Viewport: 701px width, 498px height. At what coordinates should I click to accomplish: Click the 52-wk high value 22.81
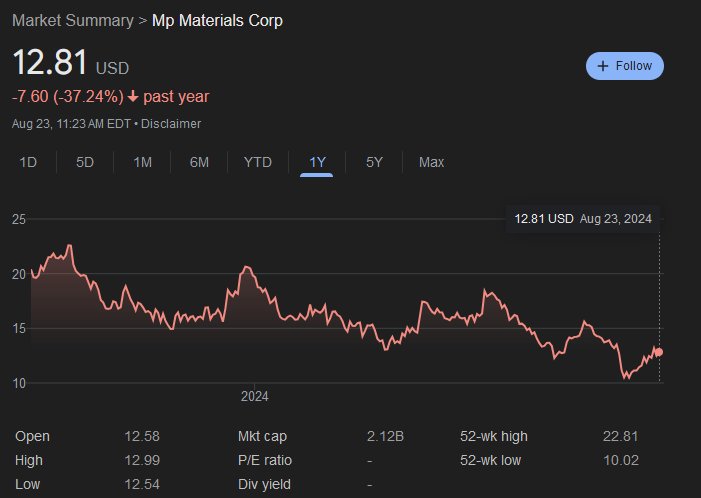pos(621,436)
